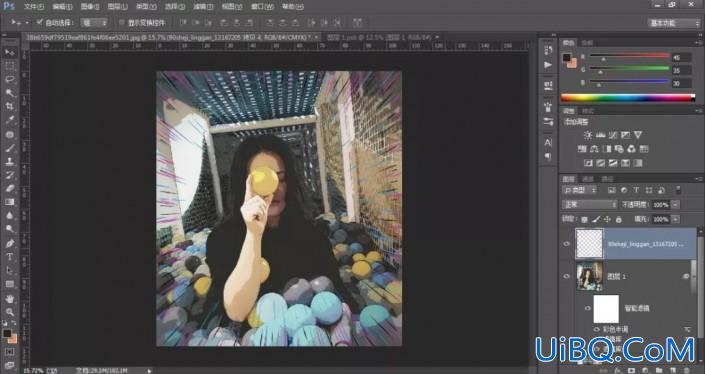Select the Zoom tool

coord(9,312)
